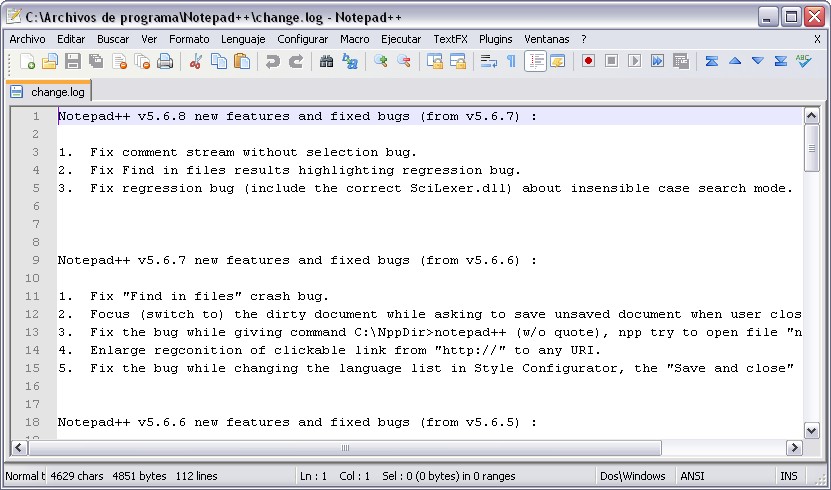
Task: Click the Close All documents icon
Action: pyautogui.click(x=142, y=61)
